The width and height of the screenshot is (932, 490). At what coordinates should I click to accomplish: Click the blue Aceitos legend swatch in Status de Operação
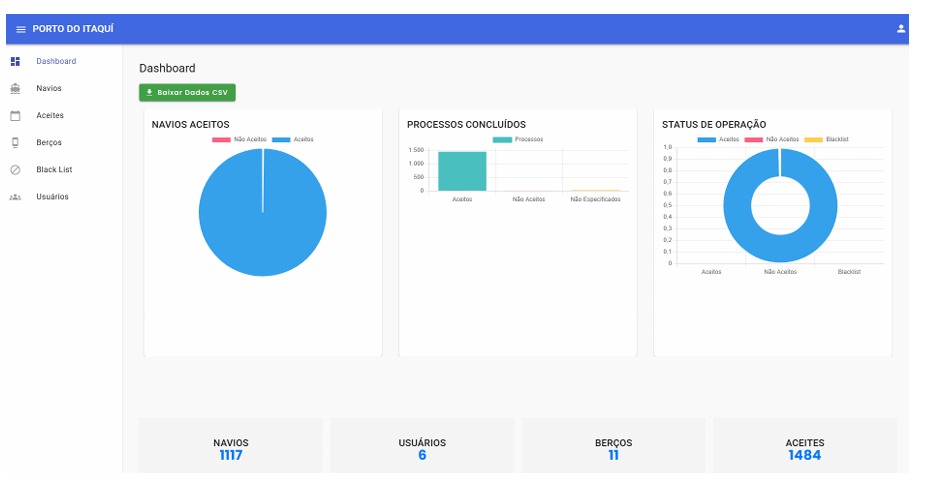[x=706, y=140]
